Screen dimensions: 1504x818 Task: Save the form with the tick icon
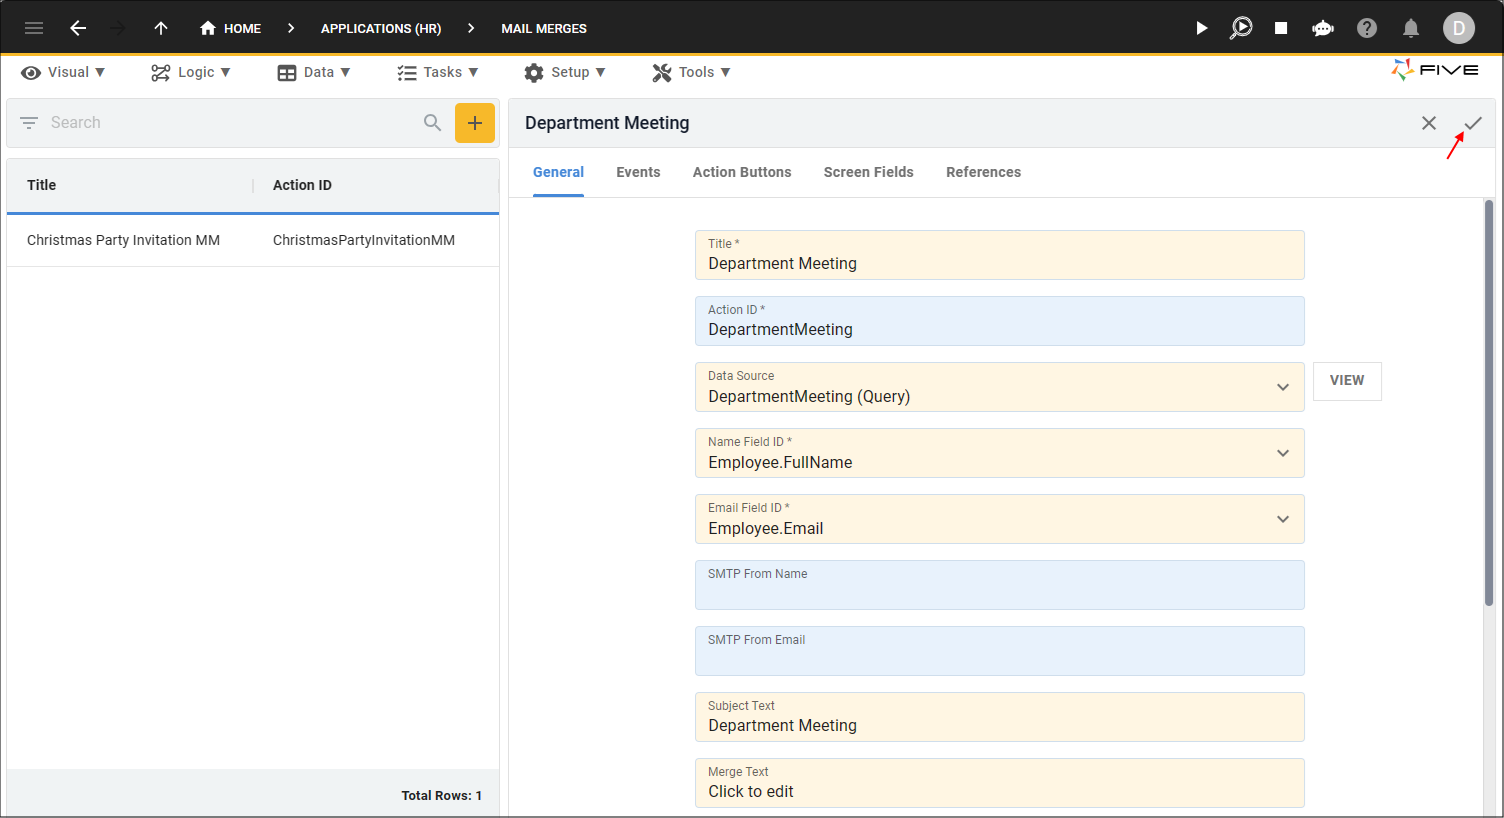pyautogui.click(x=1473, y=123)
